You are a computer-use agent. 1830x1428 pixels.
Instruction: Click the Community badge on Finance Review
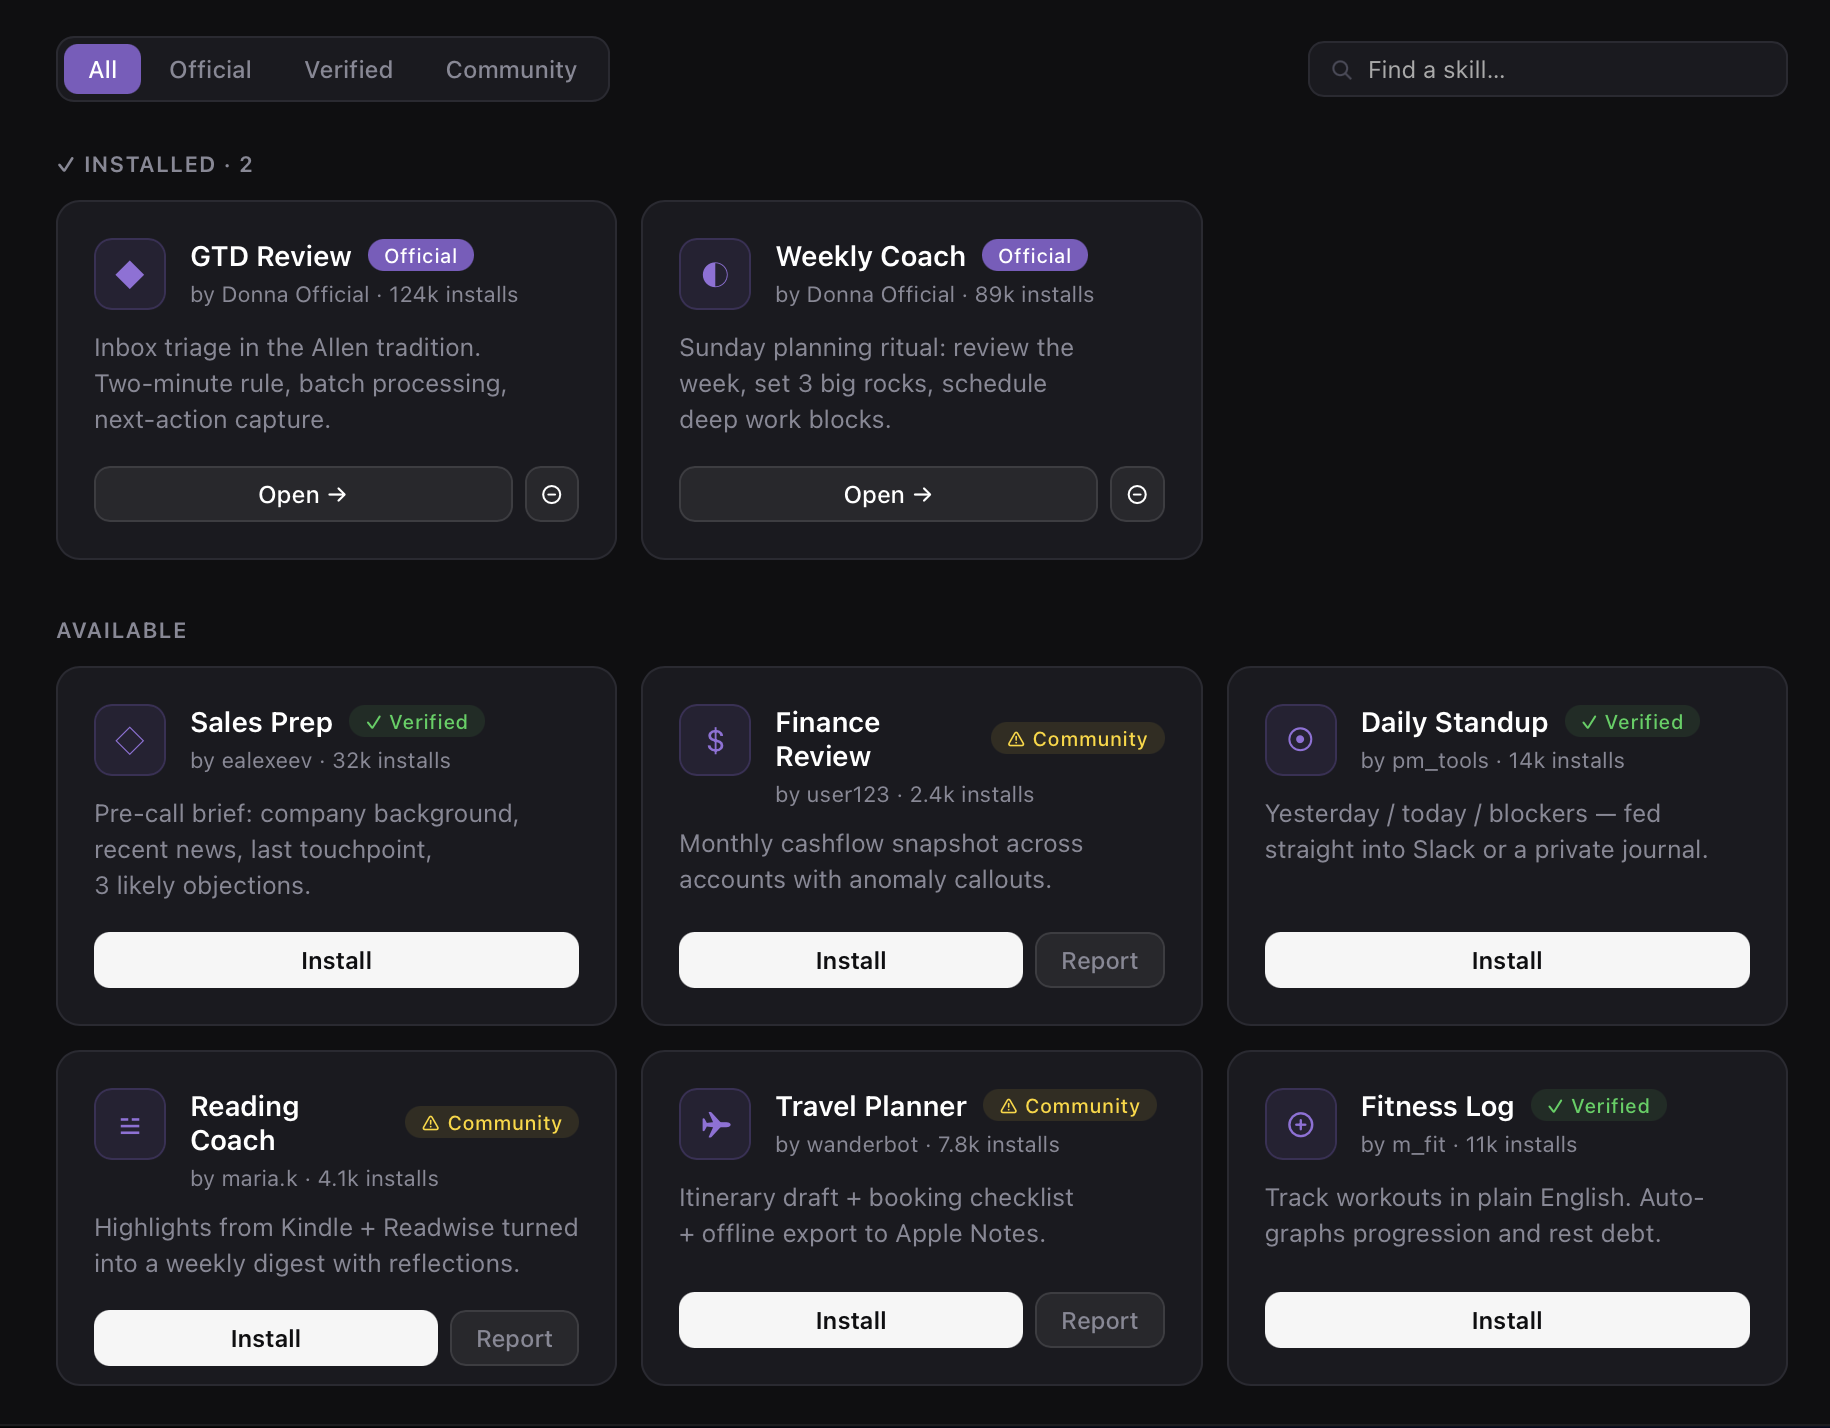(1078, 739)
